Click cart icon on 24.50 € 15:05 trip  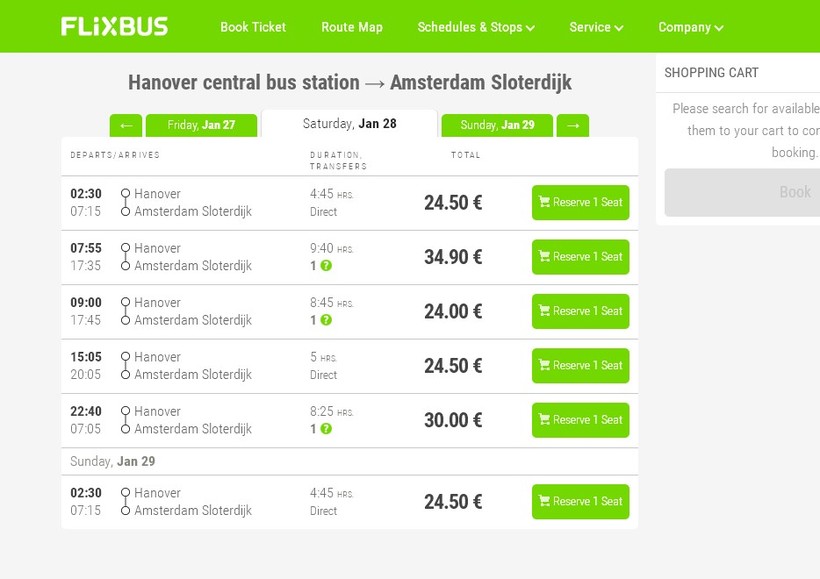coord(544,365)
